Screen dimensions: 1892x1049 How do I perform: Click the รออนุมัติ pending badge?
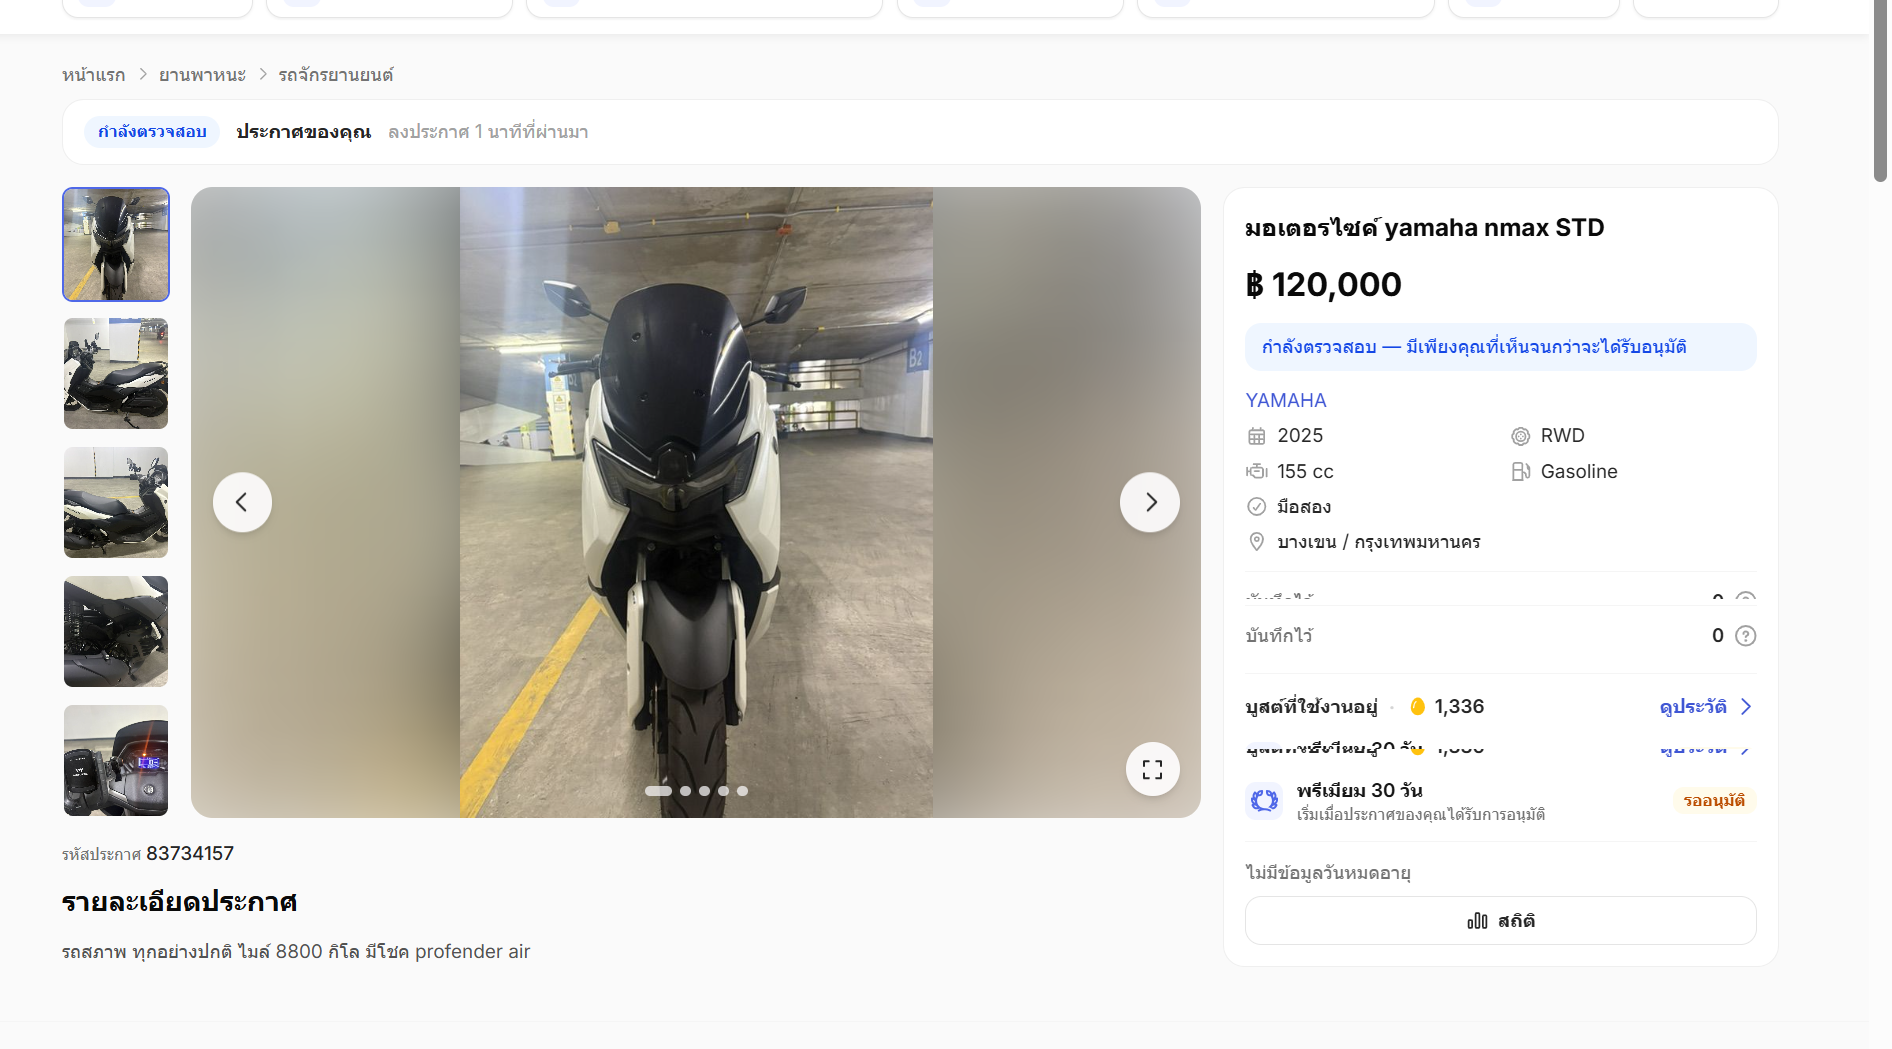coord(1714,801)
